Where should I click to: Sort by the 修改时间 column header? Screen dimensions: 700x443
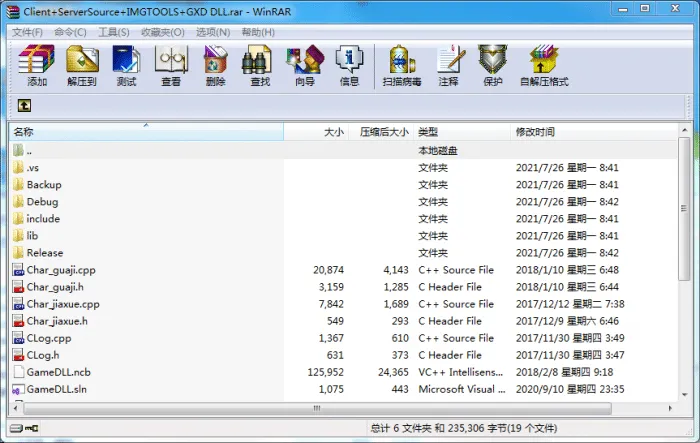click(594, 132)
